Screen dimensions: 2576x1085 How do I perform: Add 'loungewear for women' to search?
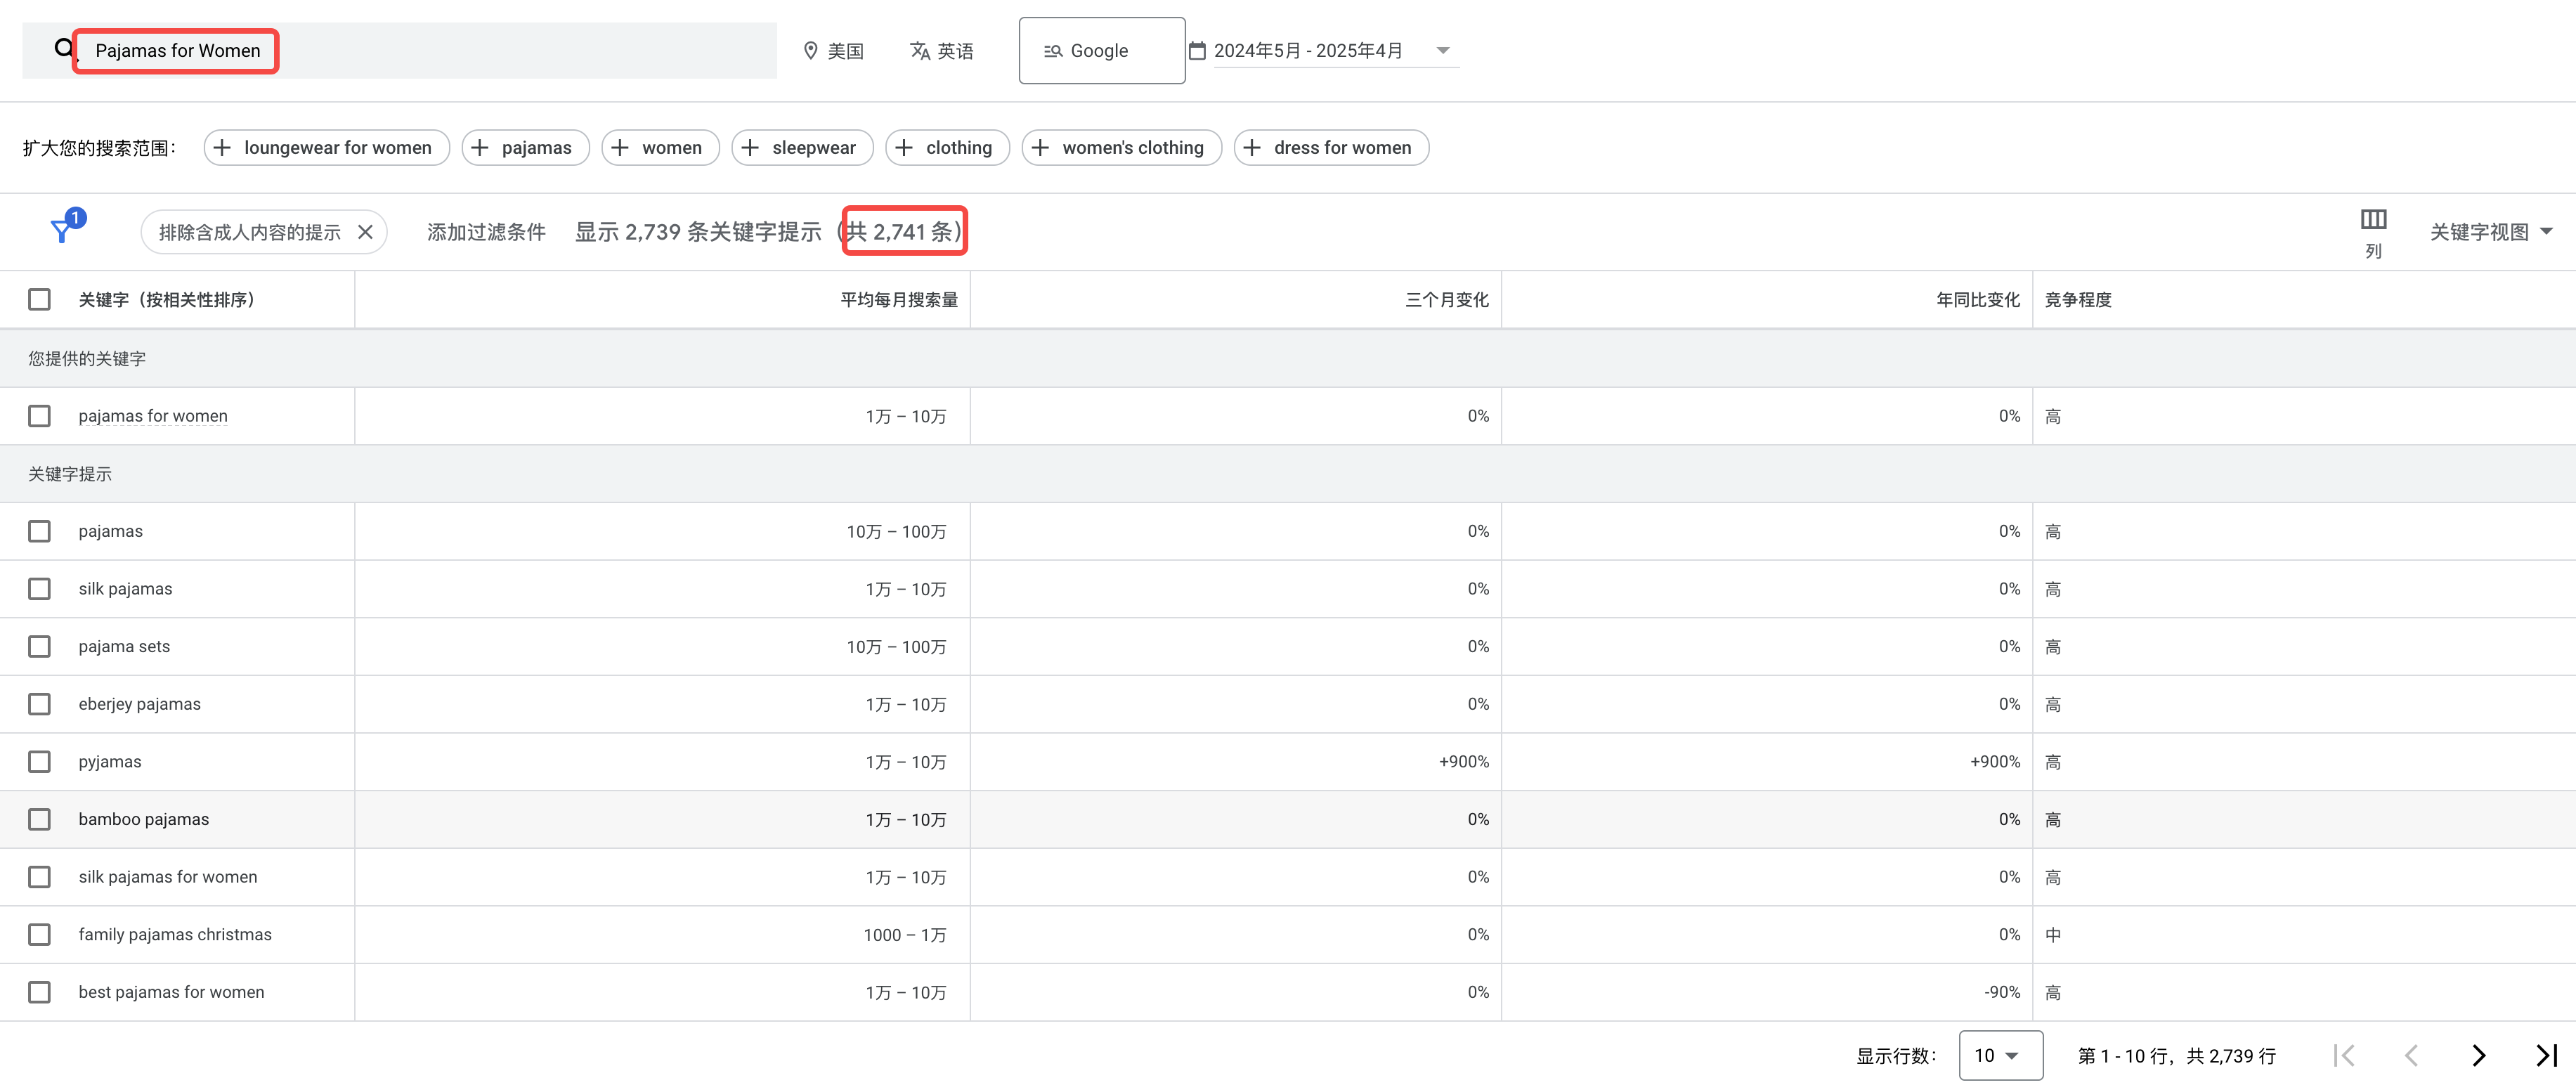pos(327,148)
